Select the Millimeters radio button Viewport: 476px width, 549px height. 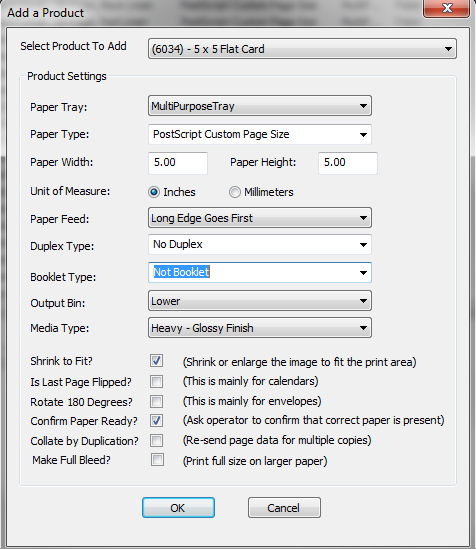point(234,192)
